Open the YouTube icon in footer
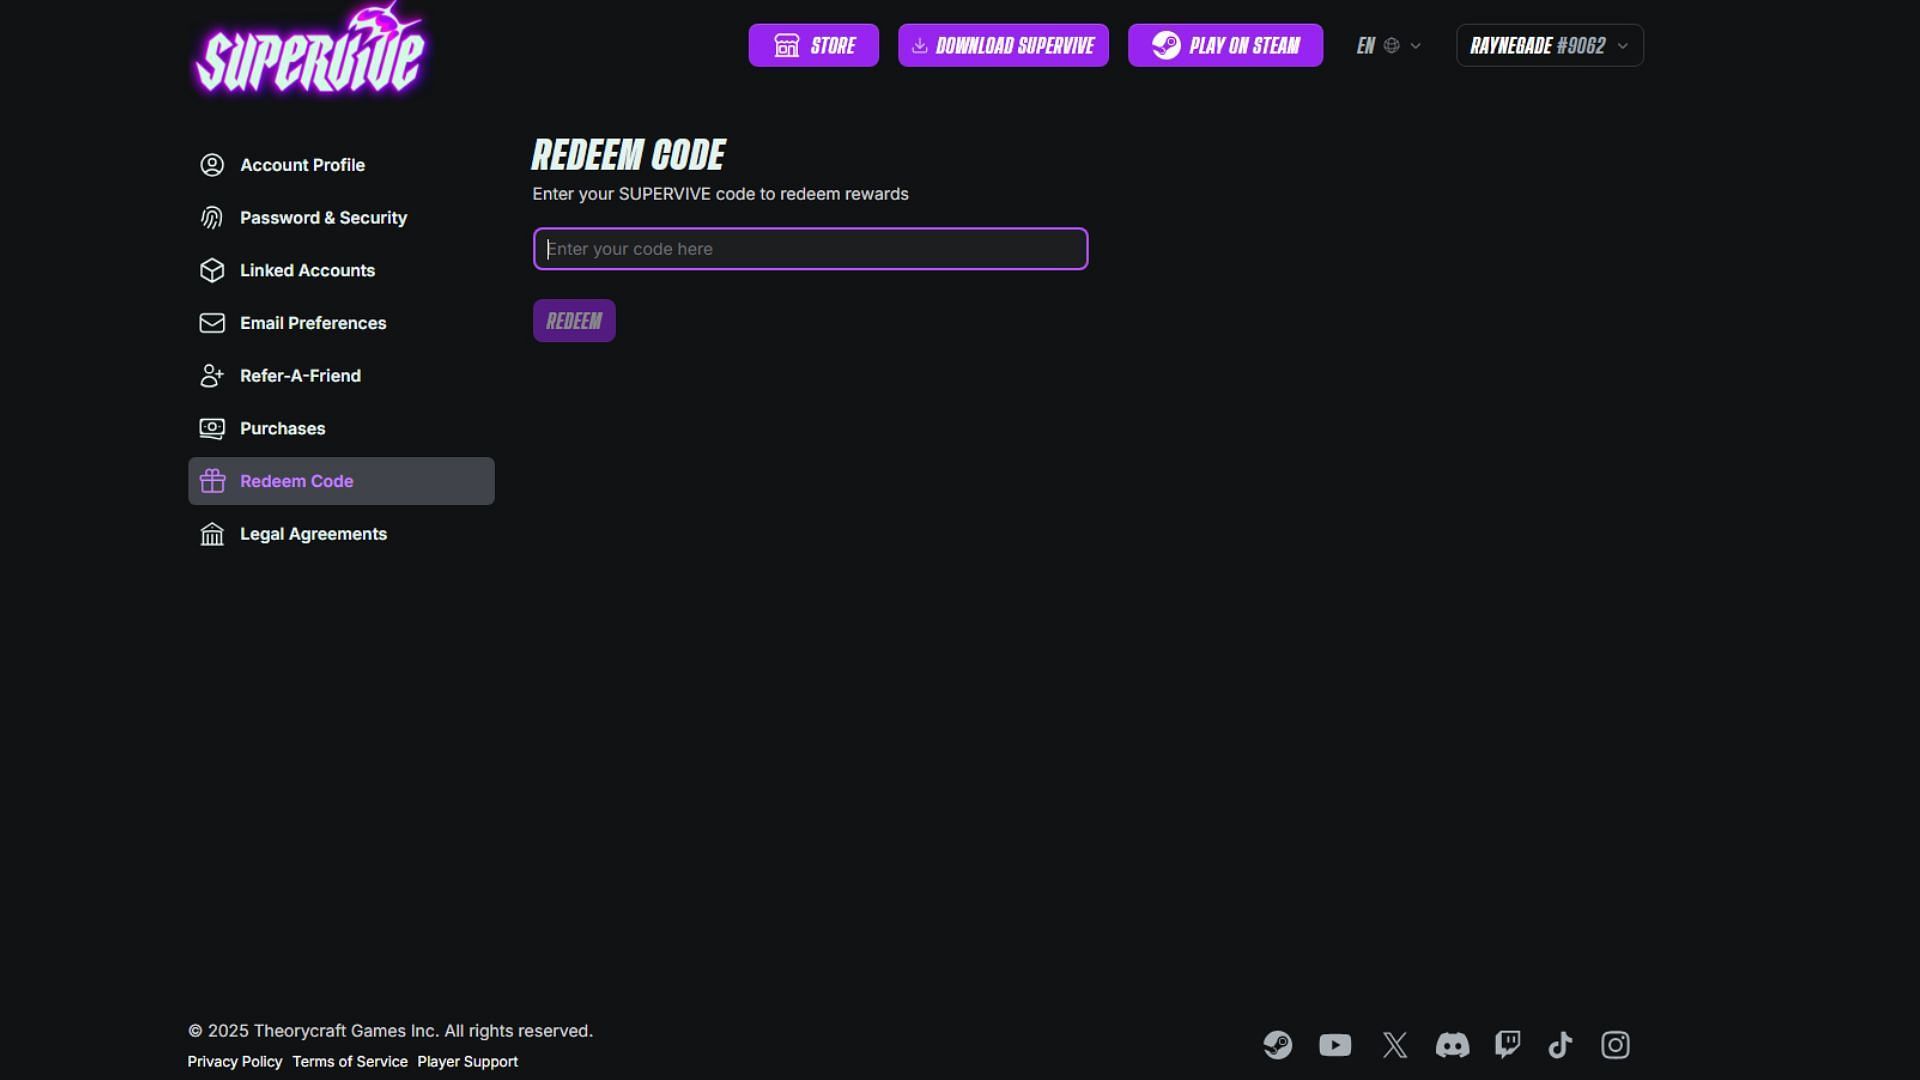The width and height of the screenshot is (1920, 1080). tap(1335, 1045)
